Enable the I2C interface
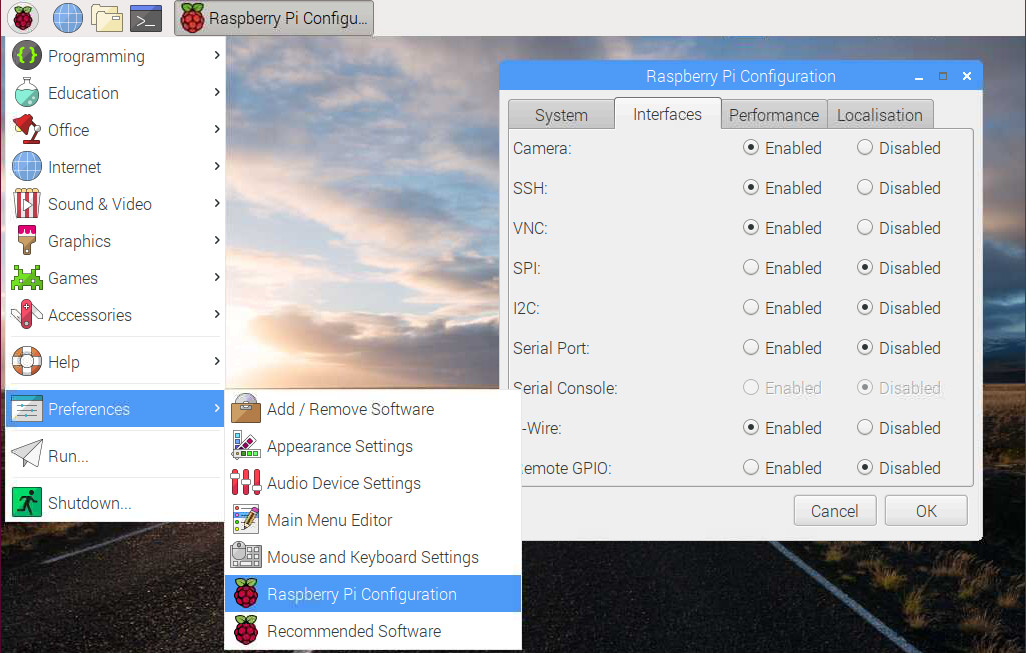The width and height of the screenshot is (1026, 653). tap(751, 307)
